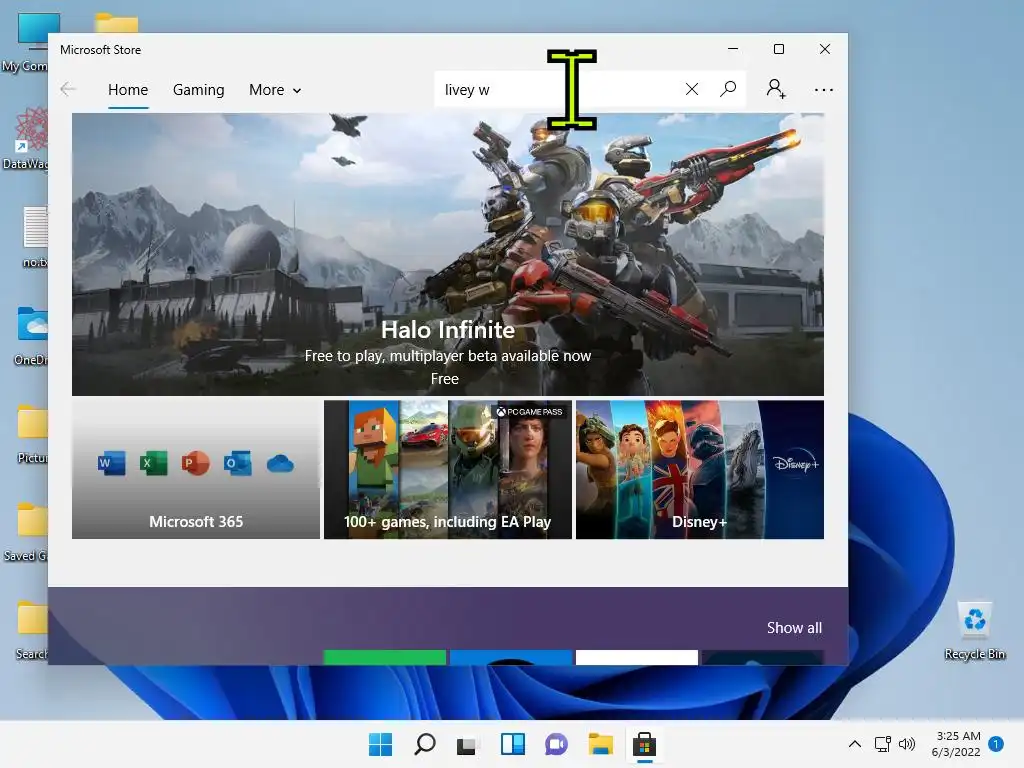This screenshot has width=1024, height=768.
Task: Switch to the Gaming tab
Action: tap(199, 89)
